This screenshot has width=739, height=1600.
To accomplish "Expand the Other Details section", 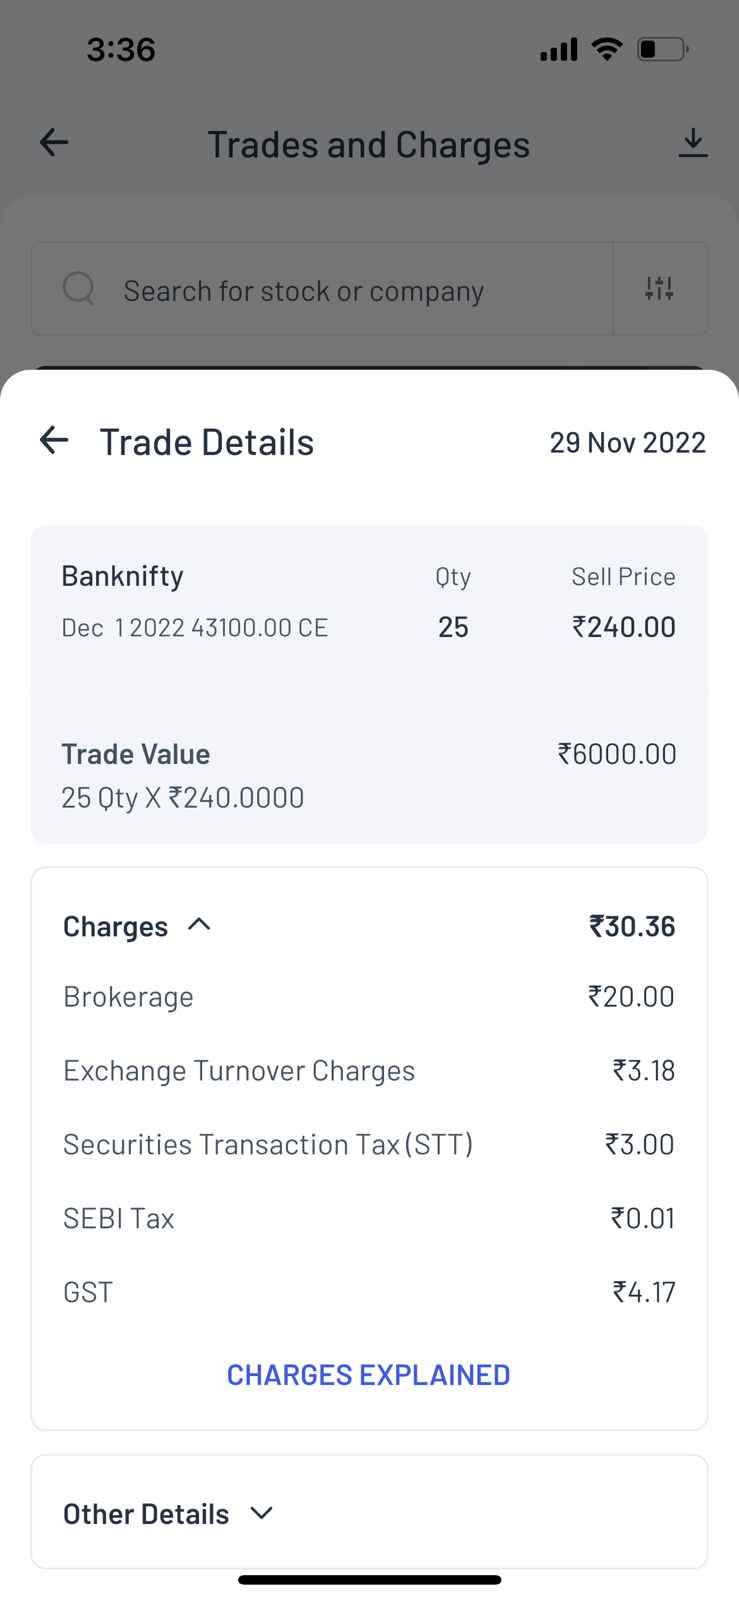I will point(261,1513).
